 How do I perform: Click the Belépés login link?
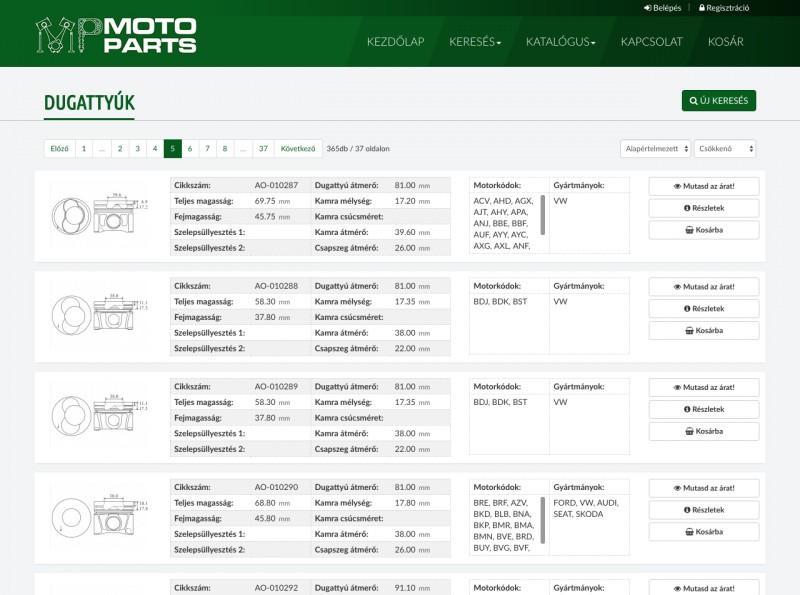pos(663,8)
